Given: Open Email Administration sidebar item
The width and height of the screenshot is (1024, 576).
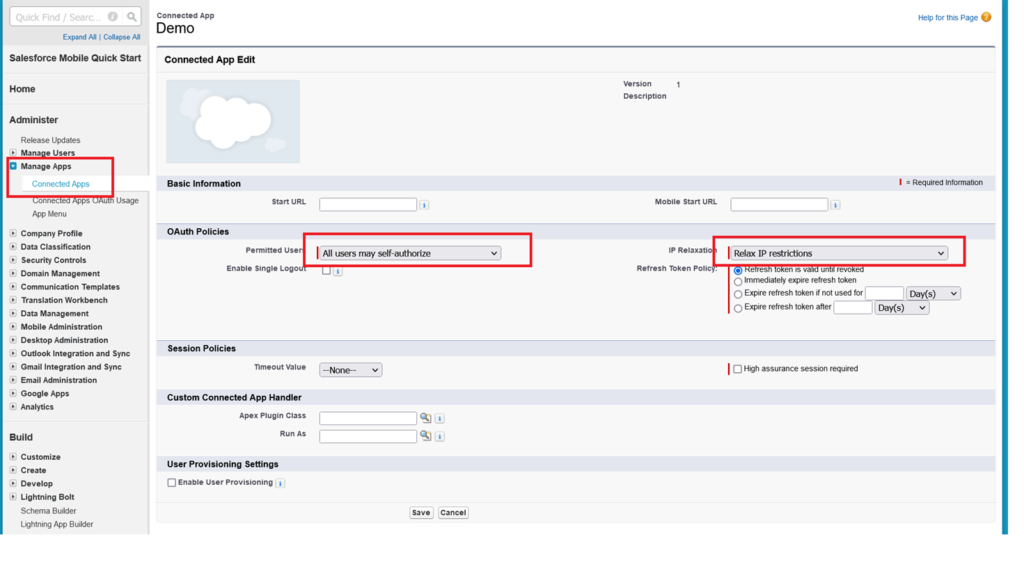Looking at the screenshot, I should coord(59,381).
